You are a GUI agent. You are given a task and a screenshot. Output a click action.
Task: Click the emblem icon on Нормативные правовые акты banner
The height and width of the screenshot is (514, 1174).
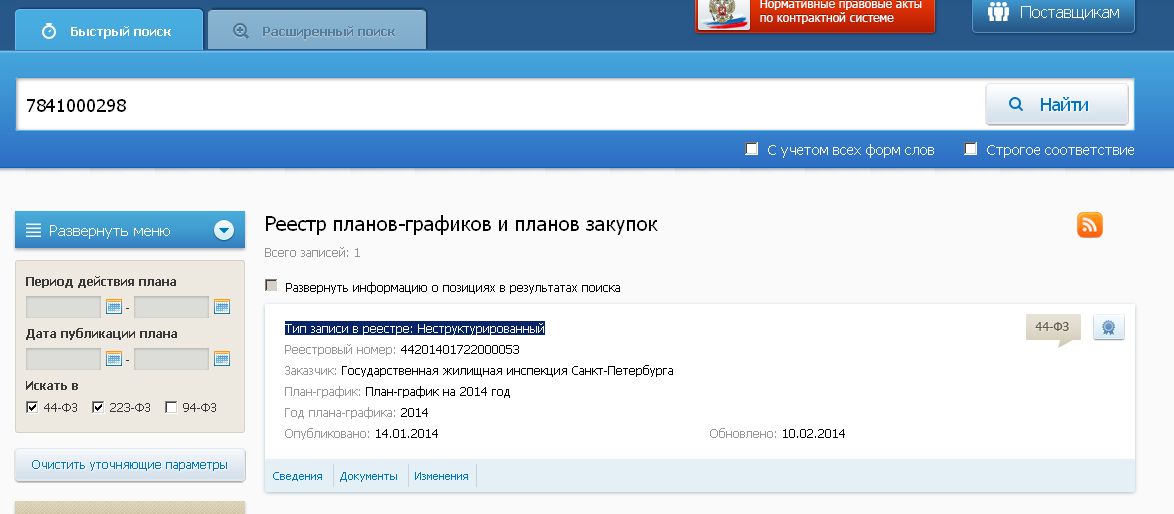(725, 14)
